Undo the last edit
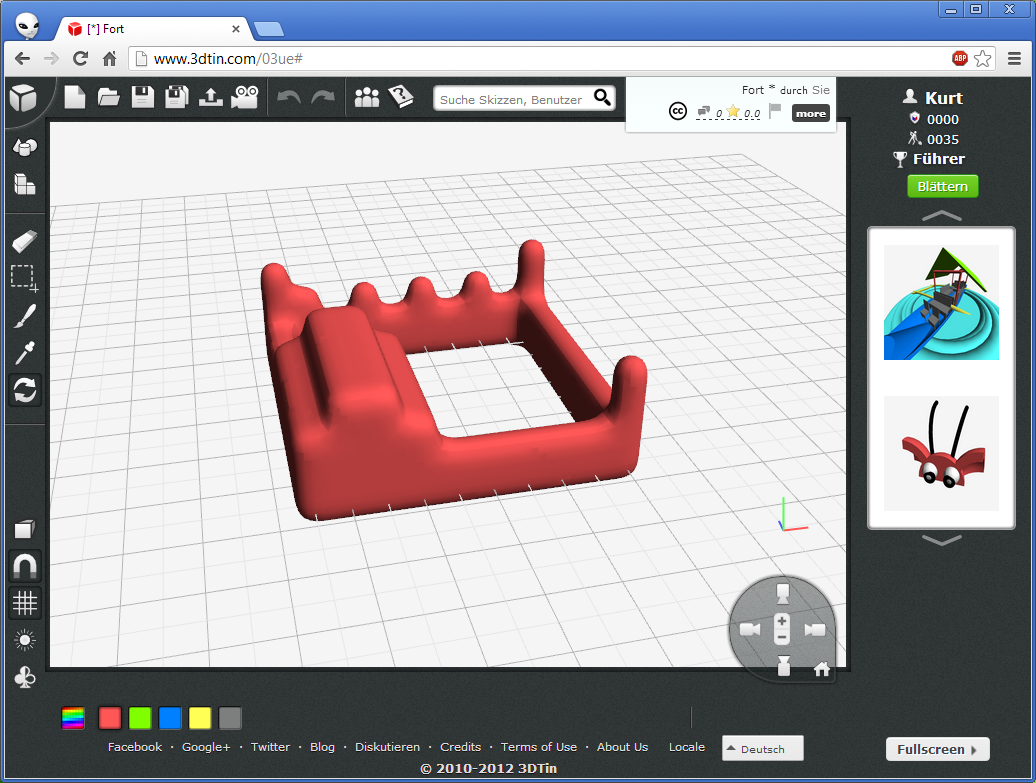This screenshot has height=783, width=1036. click(x=289, y=97)
